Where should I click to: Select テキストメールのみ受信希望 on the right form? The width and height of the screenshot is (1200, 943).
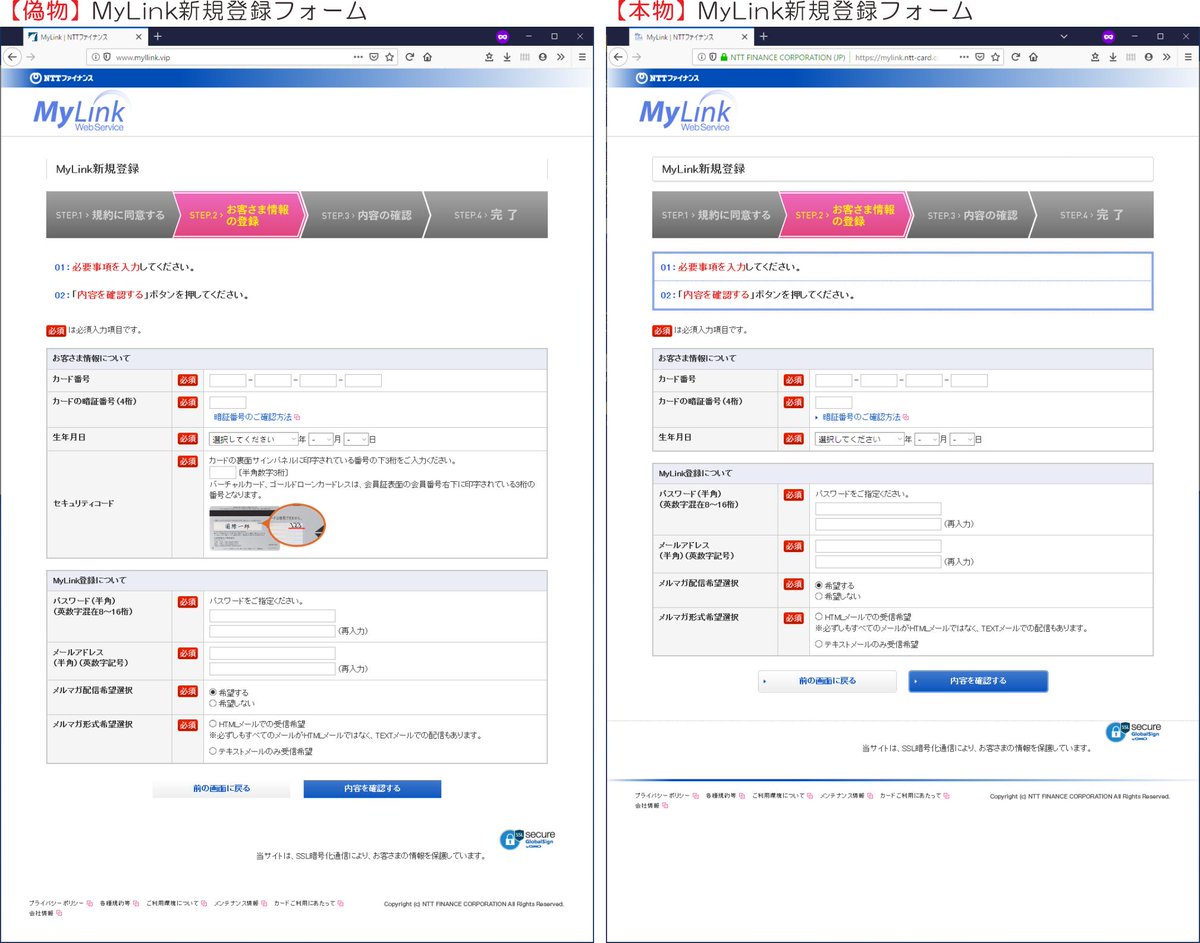click(819, 644)
